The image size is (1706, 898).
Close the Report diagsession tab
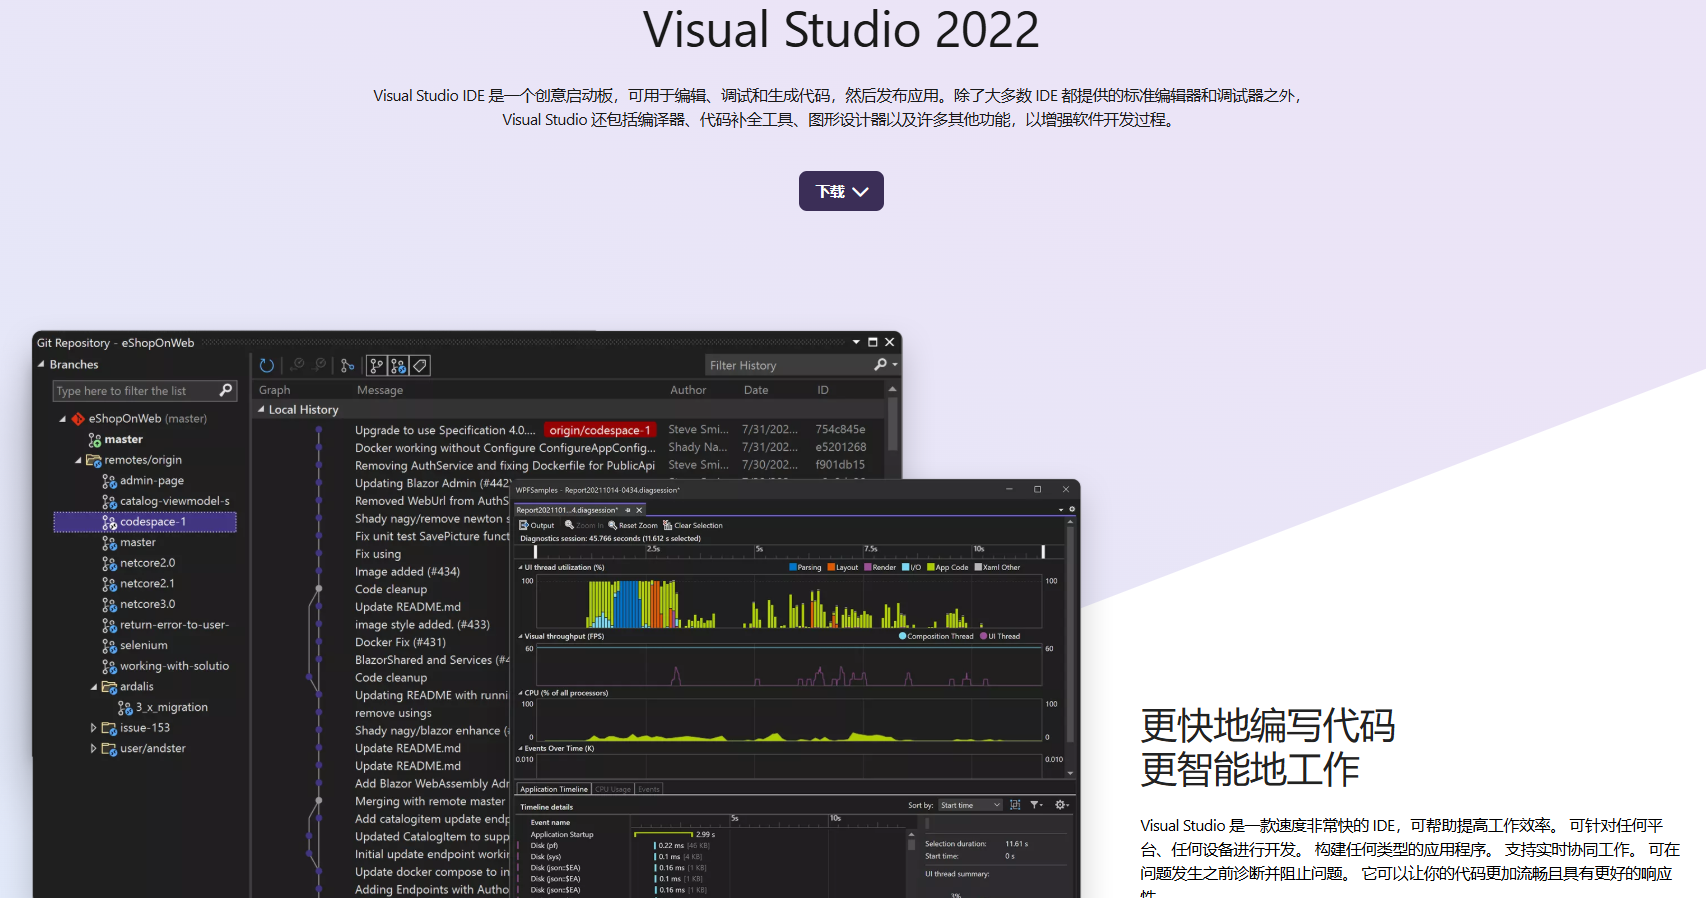(x=639, y=510)
